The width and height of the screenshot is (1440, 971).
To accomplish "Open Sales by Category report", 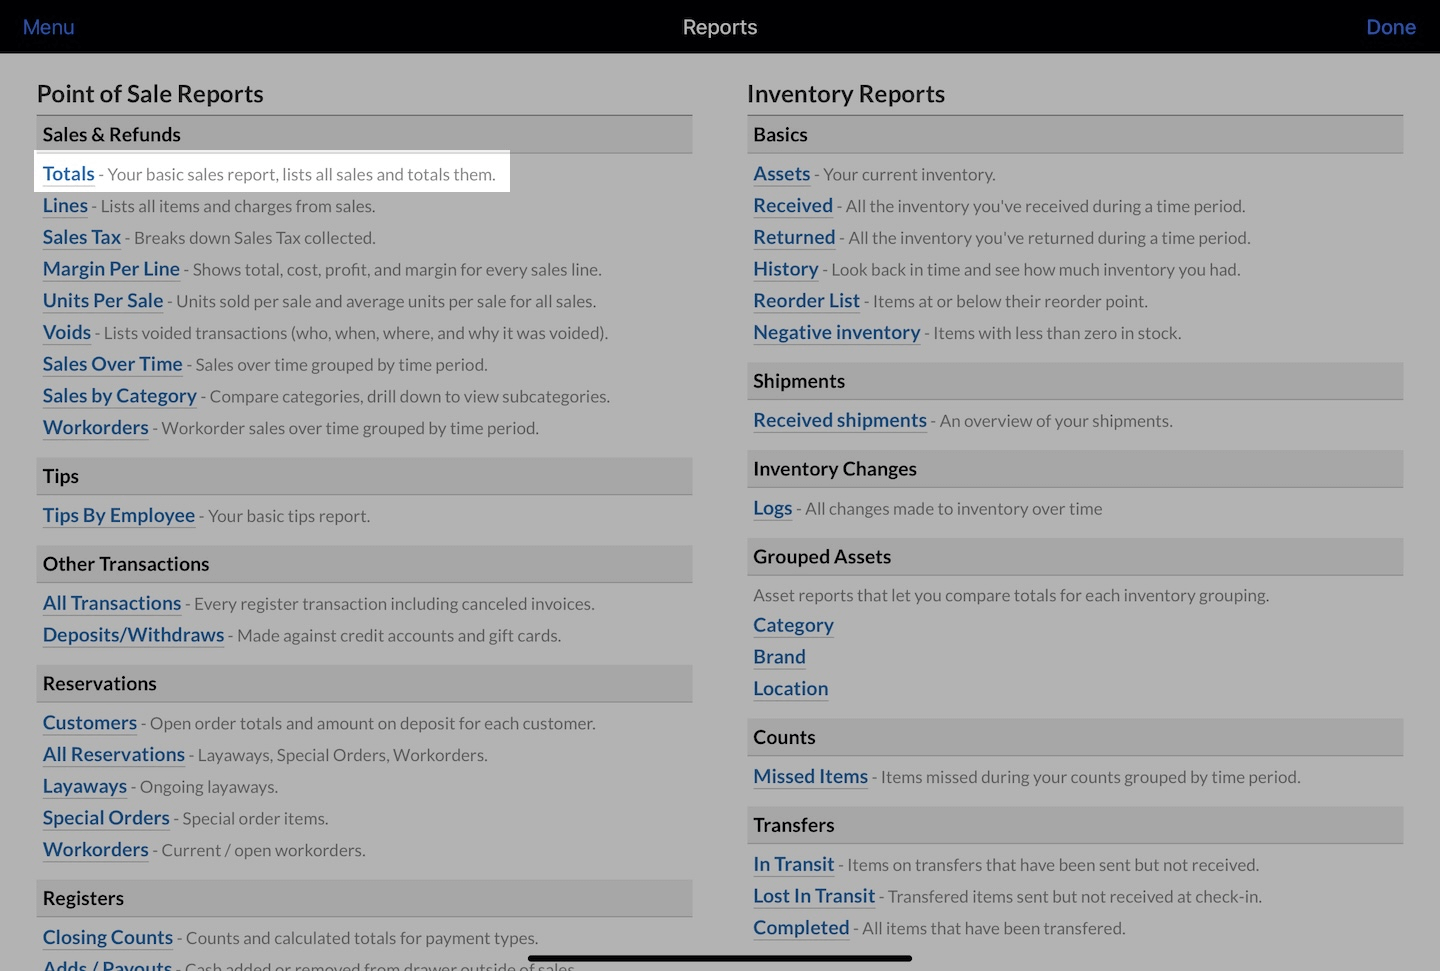I will pyautogui.click(x=119, y=396).
